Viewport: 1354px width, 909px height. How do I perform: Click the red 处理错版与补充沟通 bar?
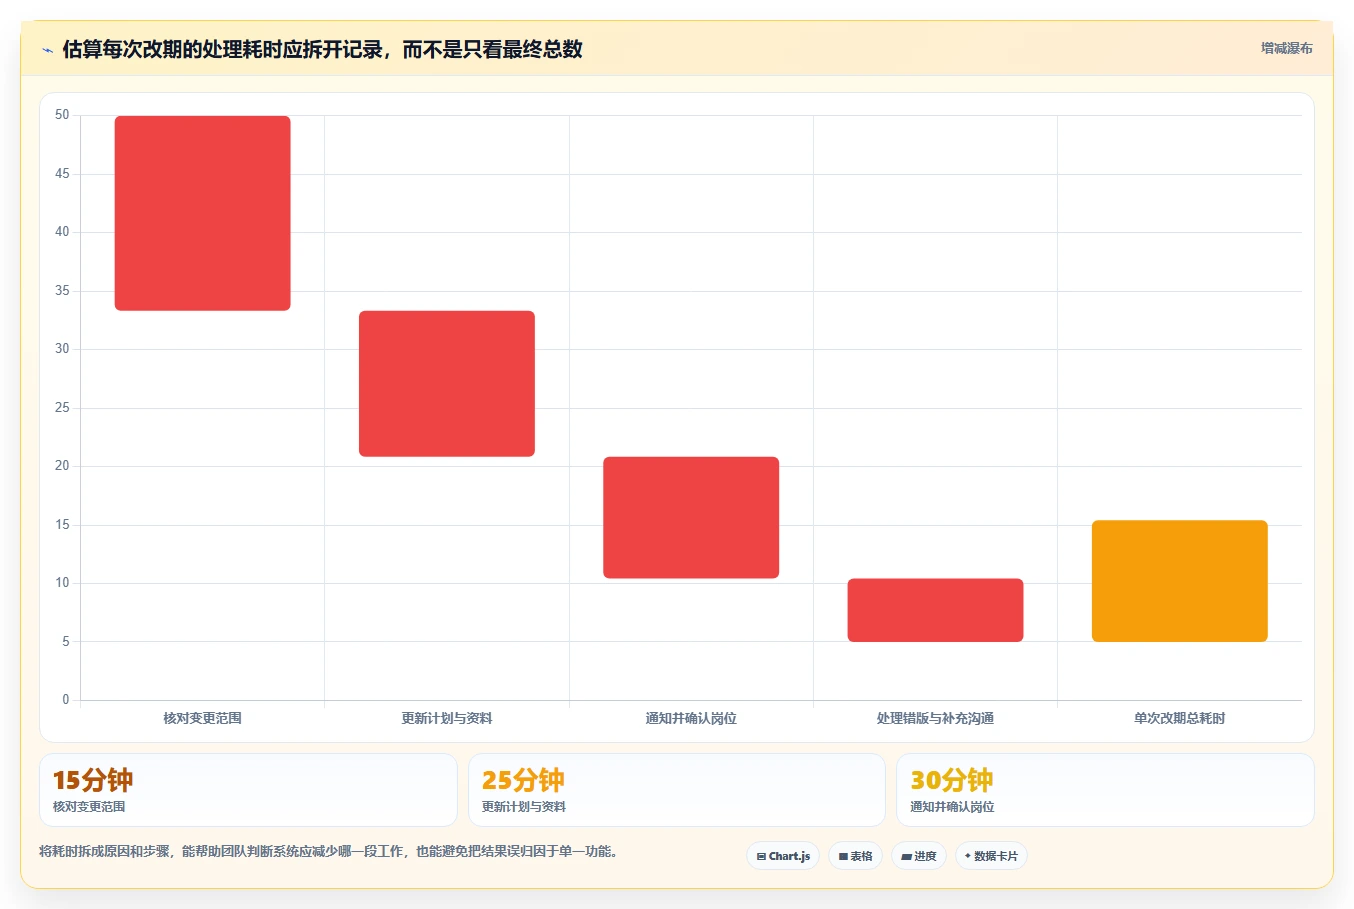pos(935,610)
